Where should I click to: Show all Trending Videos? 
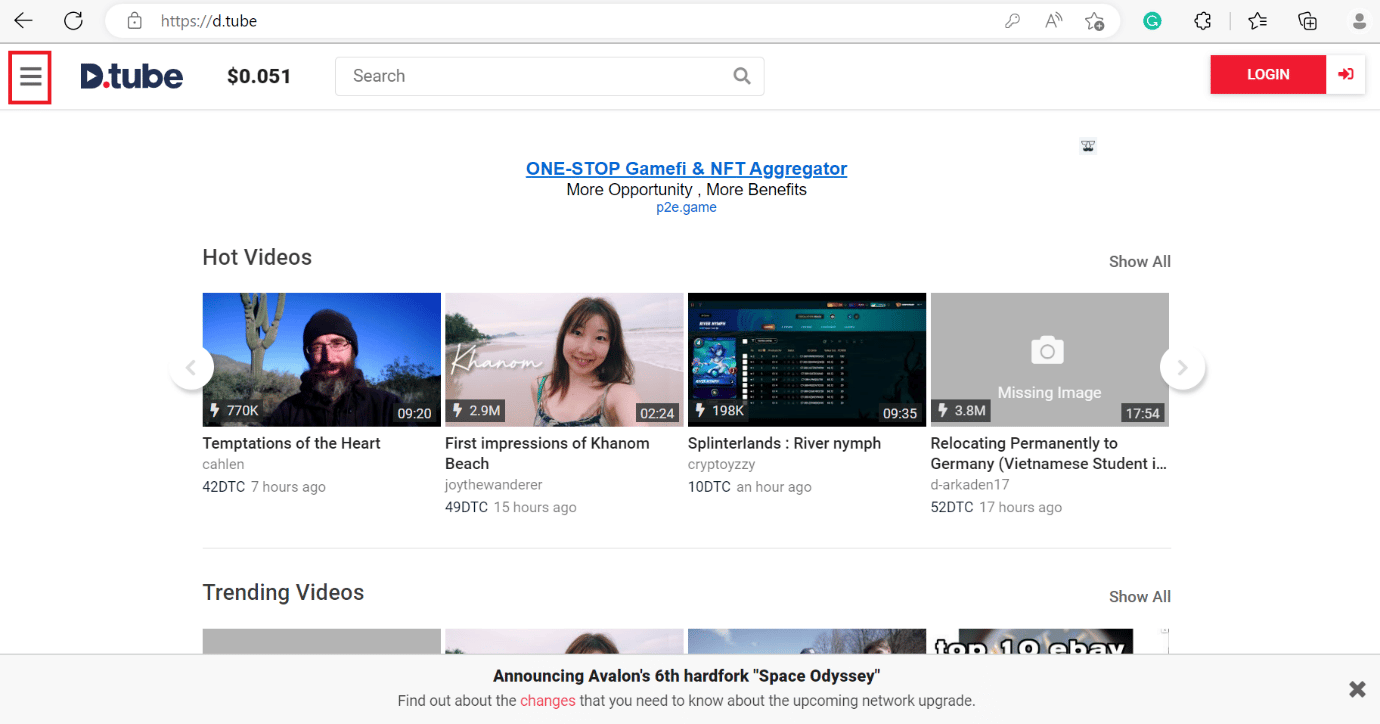pyautogui.click(x=1139, y=597)
